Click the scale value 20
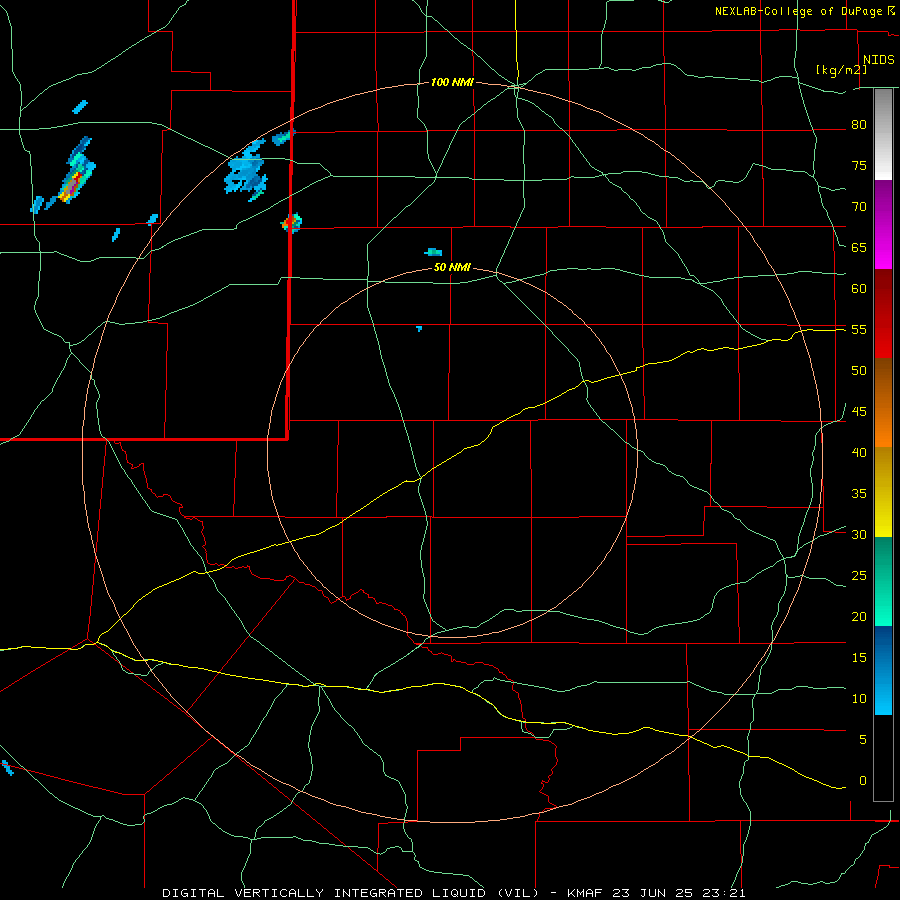 click(x=859, y=616)
